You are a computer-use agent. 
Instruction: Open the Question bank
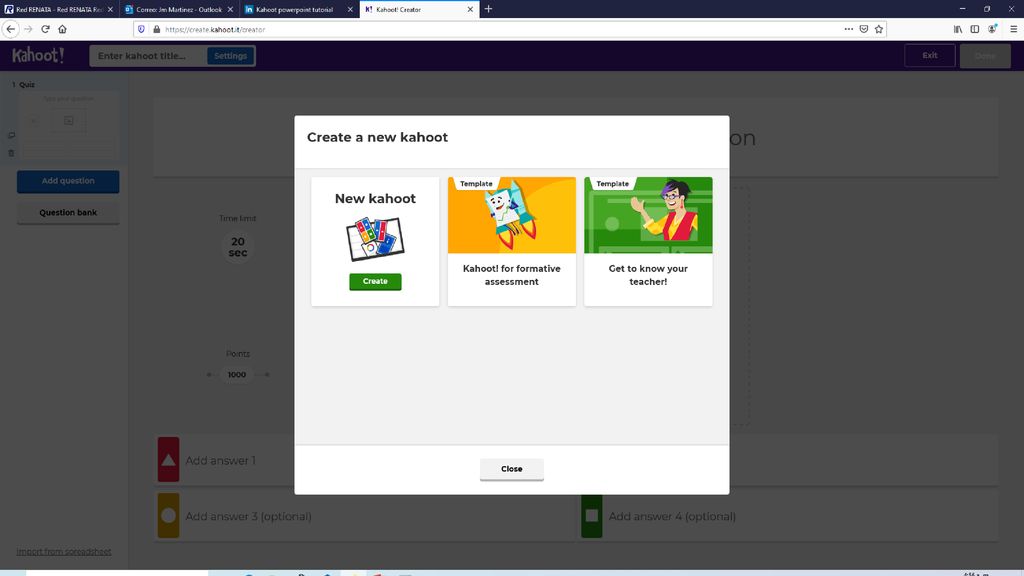click(68, 213)
